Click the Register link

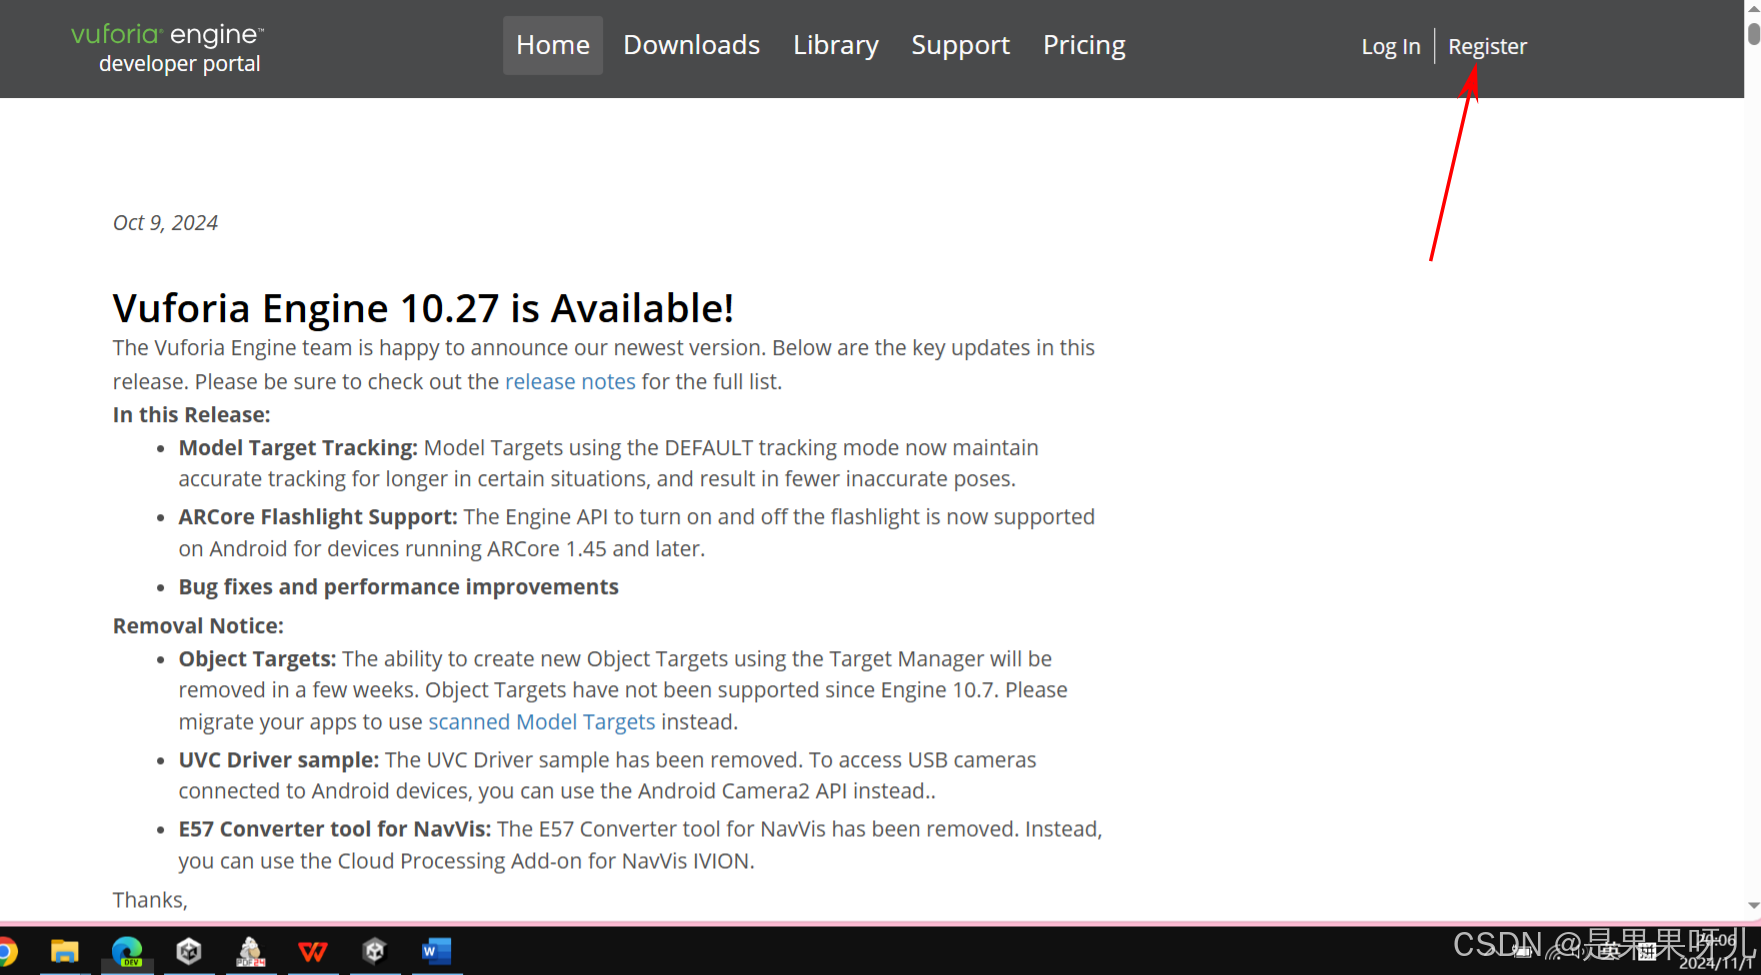point(1487,46)
